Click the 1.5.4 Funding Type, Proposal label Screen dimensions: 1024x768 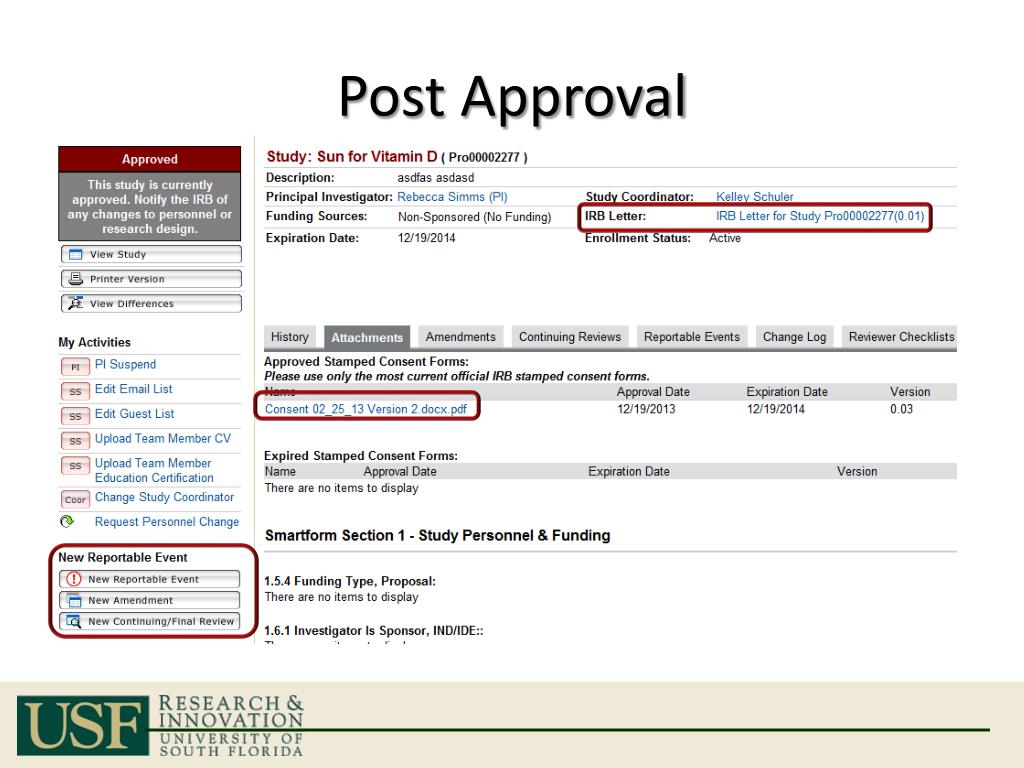[349, 581]
